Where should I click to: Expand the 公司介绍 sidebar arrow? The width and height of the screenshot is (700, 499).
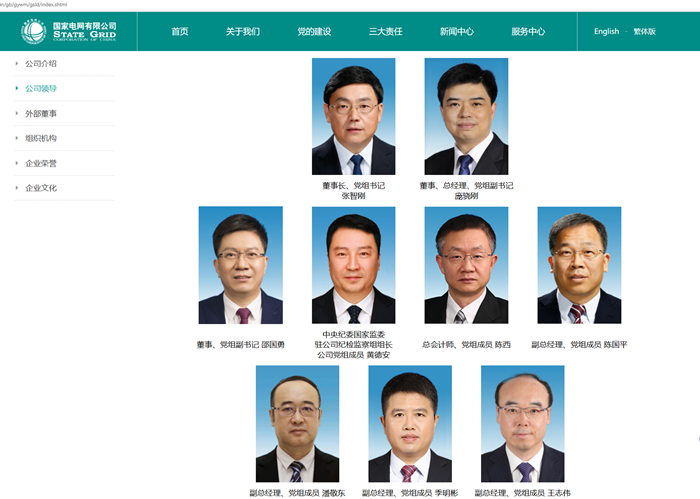click(17, 63)
